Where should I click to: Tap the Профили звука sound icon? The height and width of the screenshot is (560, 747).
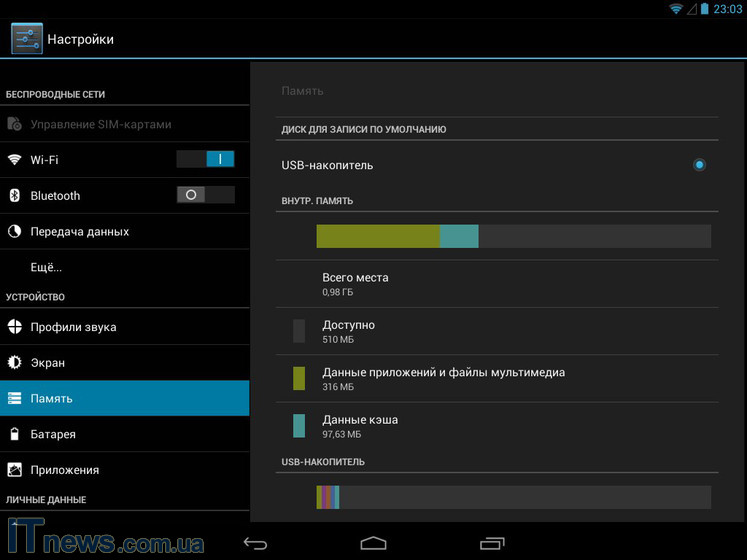coord(15,327)
